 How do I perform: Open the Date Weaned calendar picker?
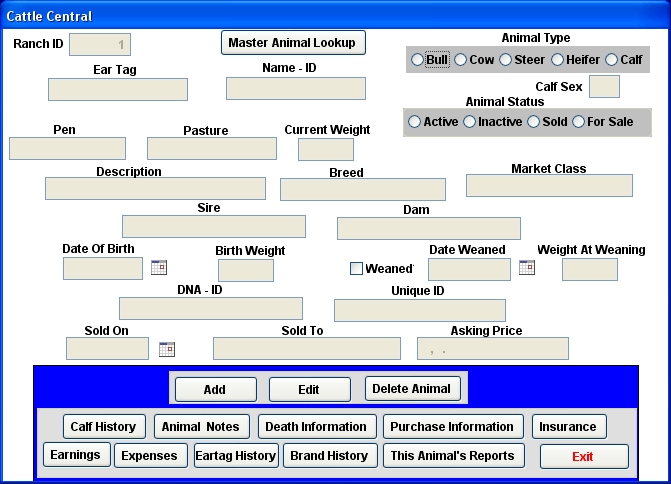coord(527,267)
